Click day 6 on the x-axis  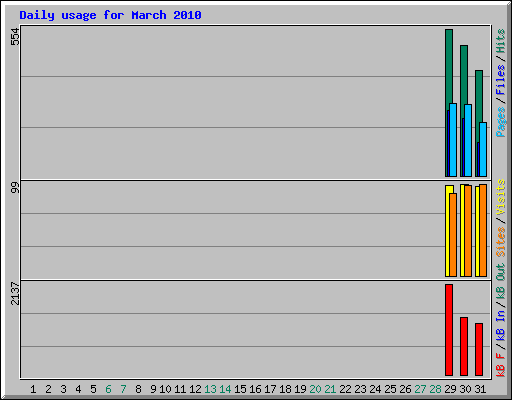tap(108, 389)
